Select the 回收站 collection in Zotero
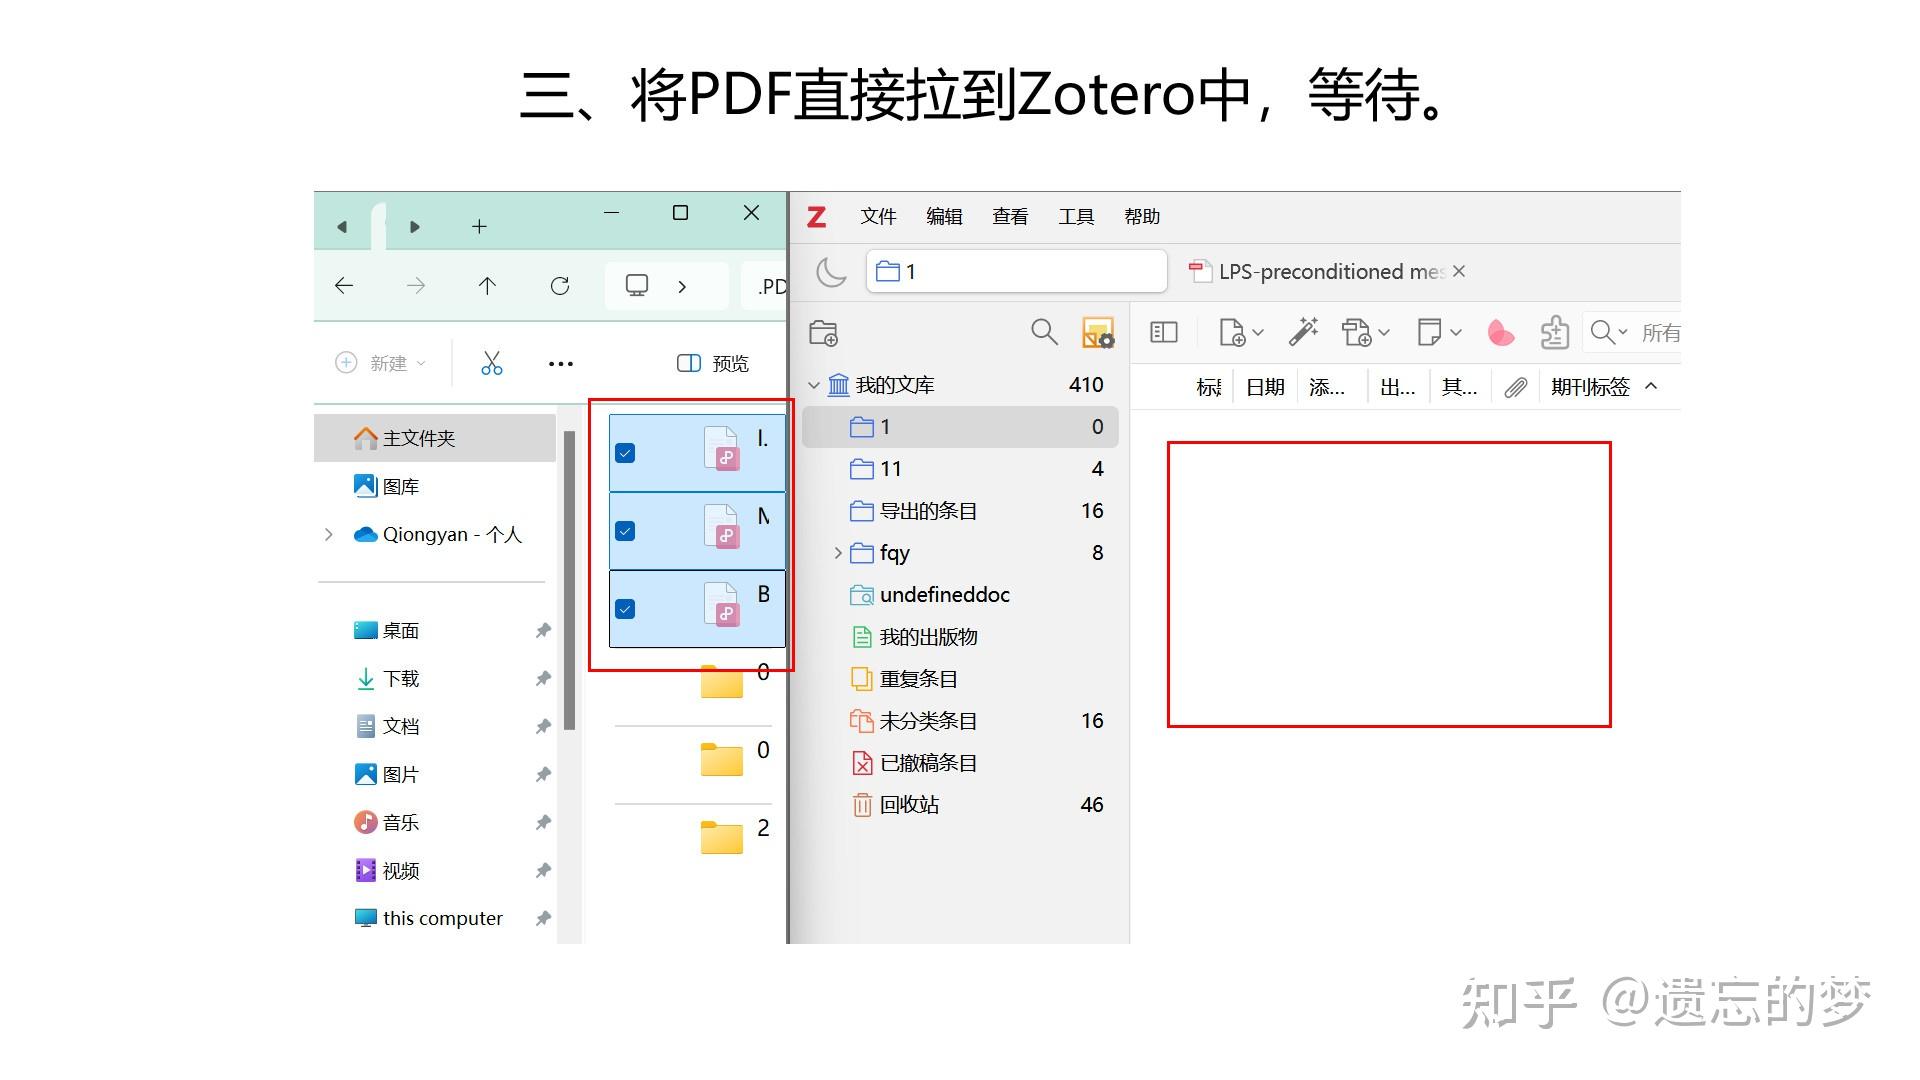The width and height of the screenshot is (1920, 1080). 908,804
